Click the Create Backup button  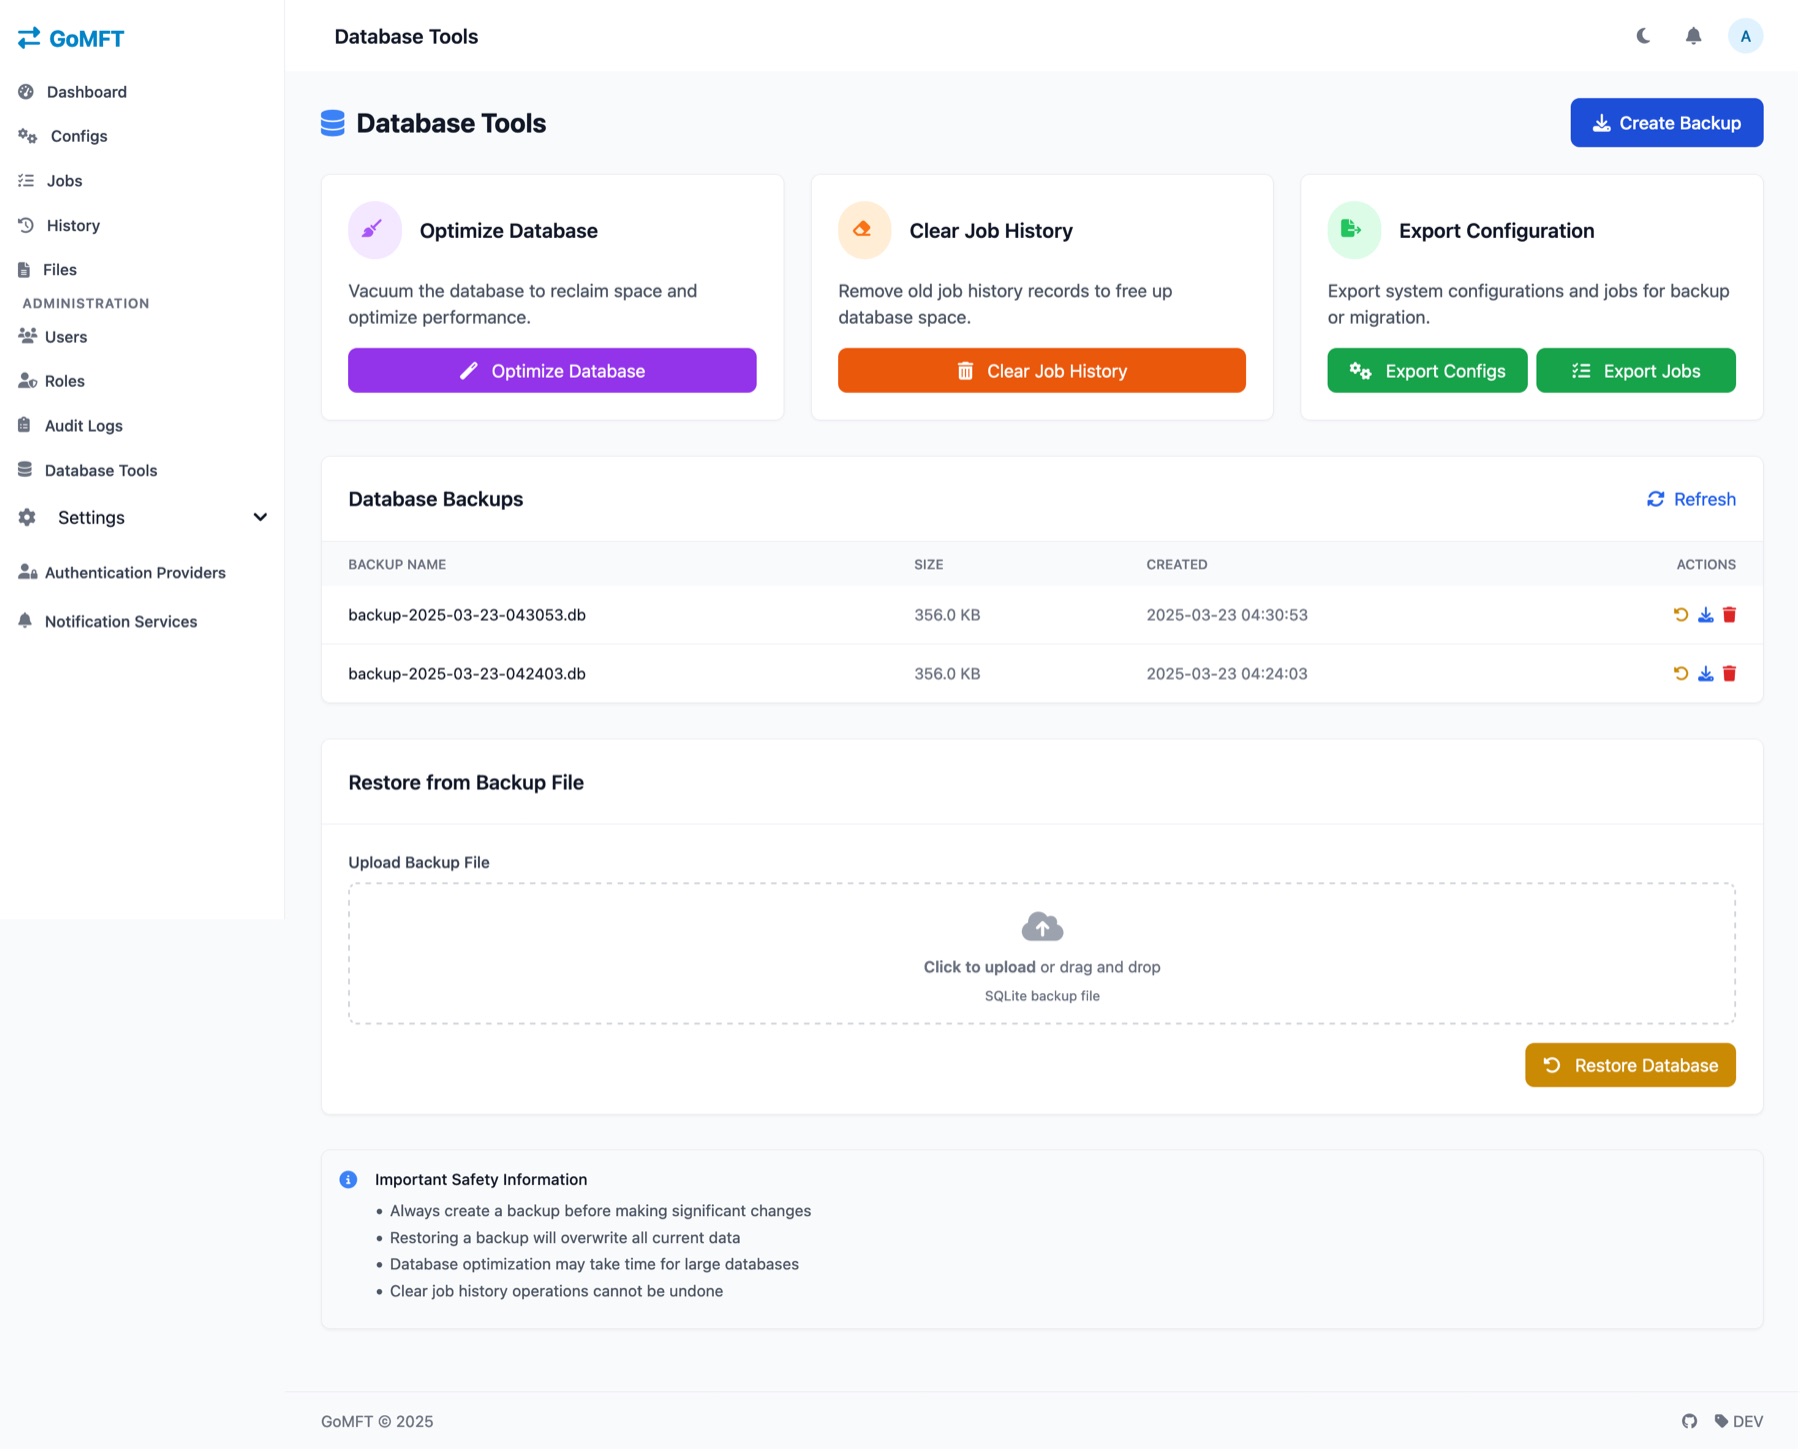click(x=1666, y=123)
